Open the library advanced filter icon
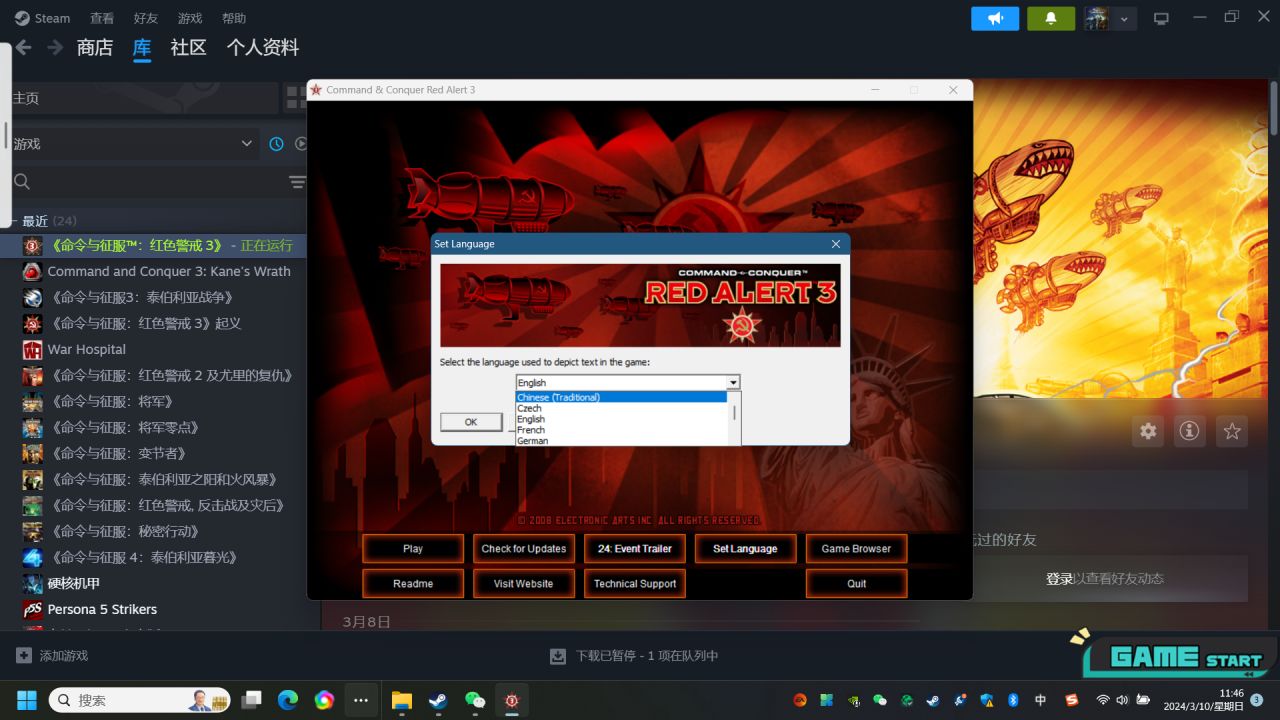The height and width of the screenshot is (720, 1280). (297, 182)
